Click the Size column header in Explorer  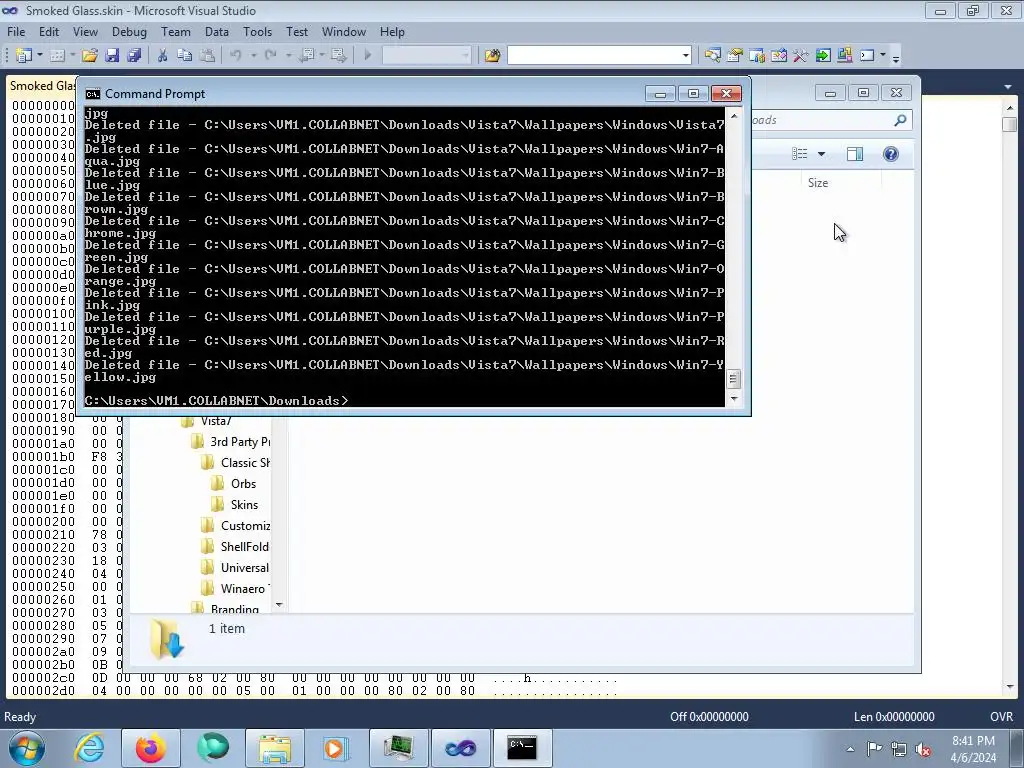point(818,183)
